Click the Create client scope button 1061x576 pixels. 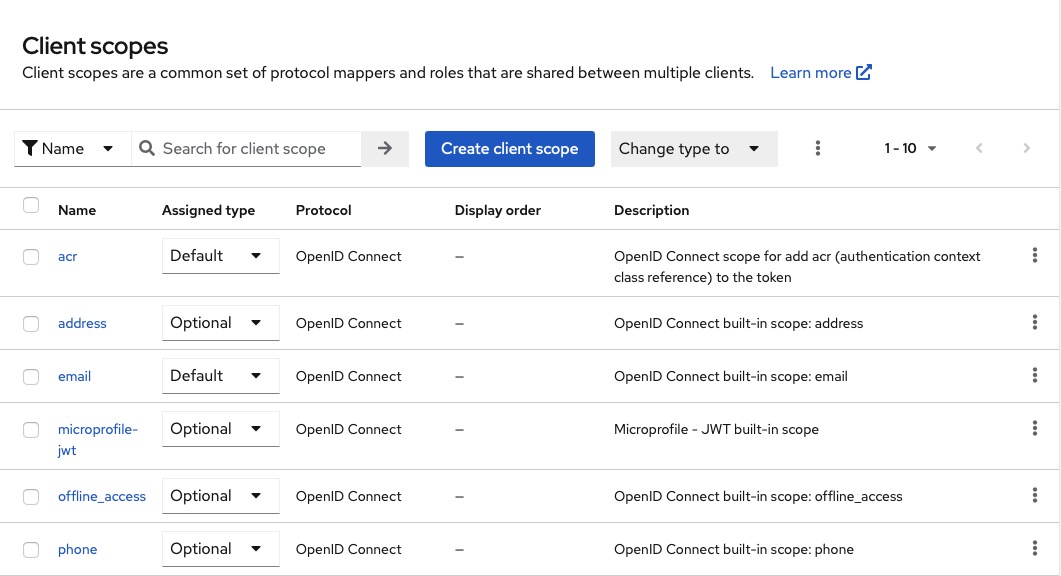tap(510, 148)
